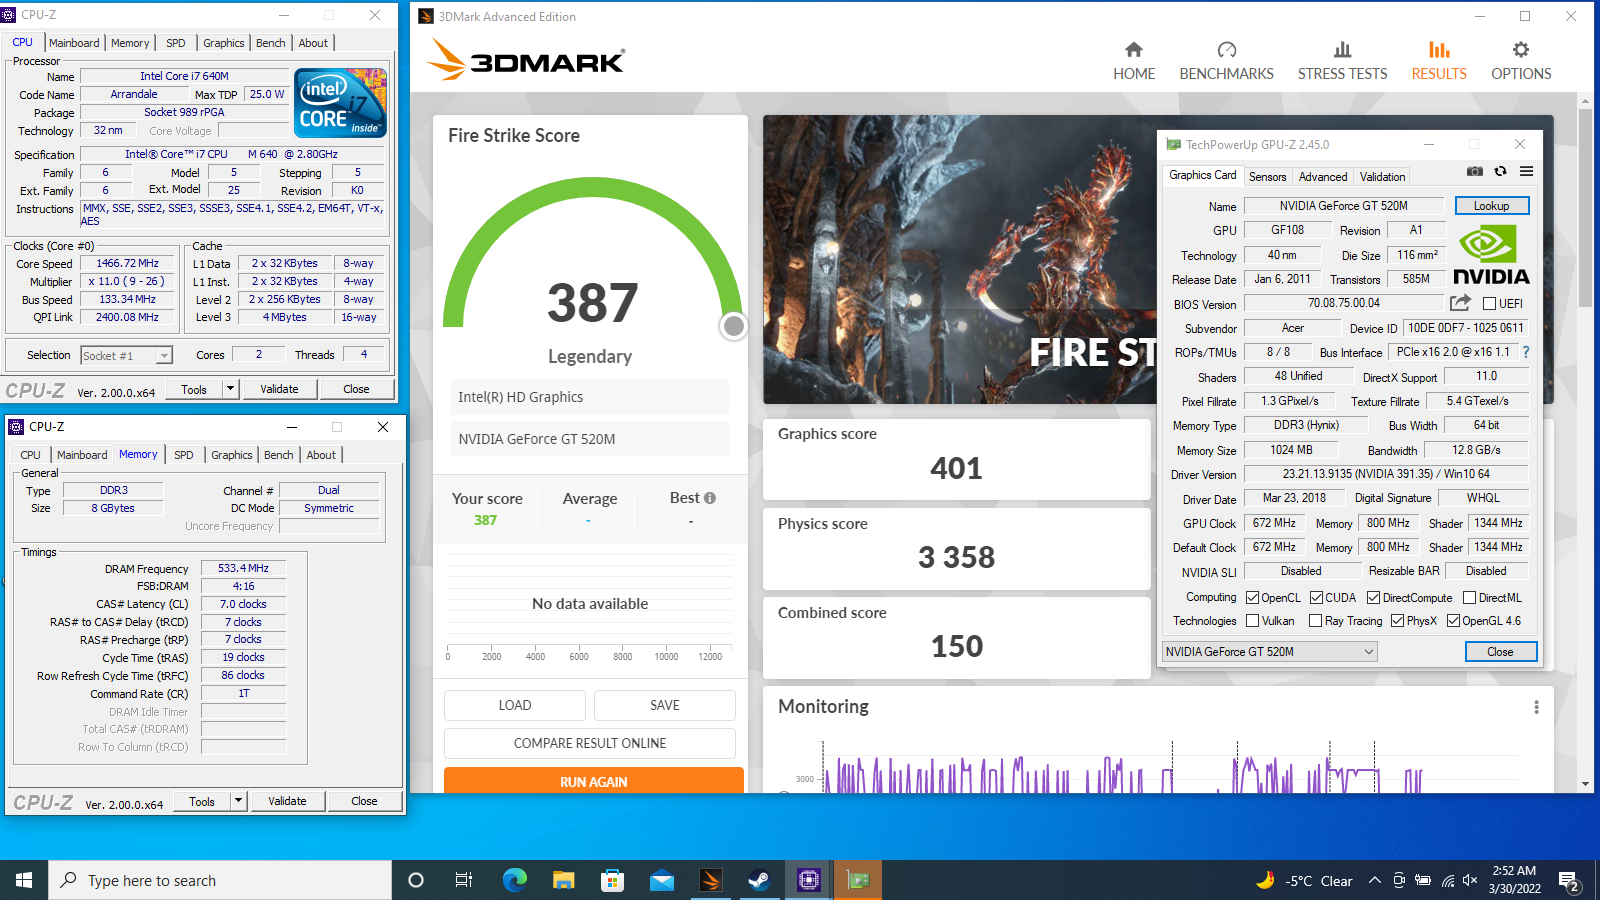Open Task View on taskbar
The image size is (1600, 900).
464,880
